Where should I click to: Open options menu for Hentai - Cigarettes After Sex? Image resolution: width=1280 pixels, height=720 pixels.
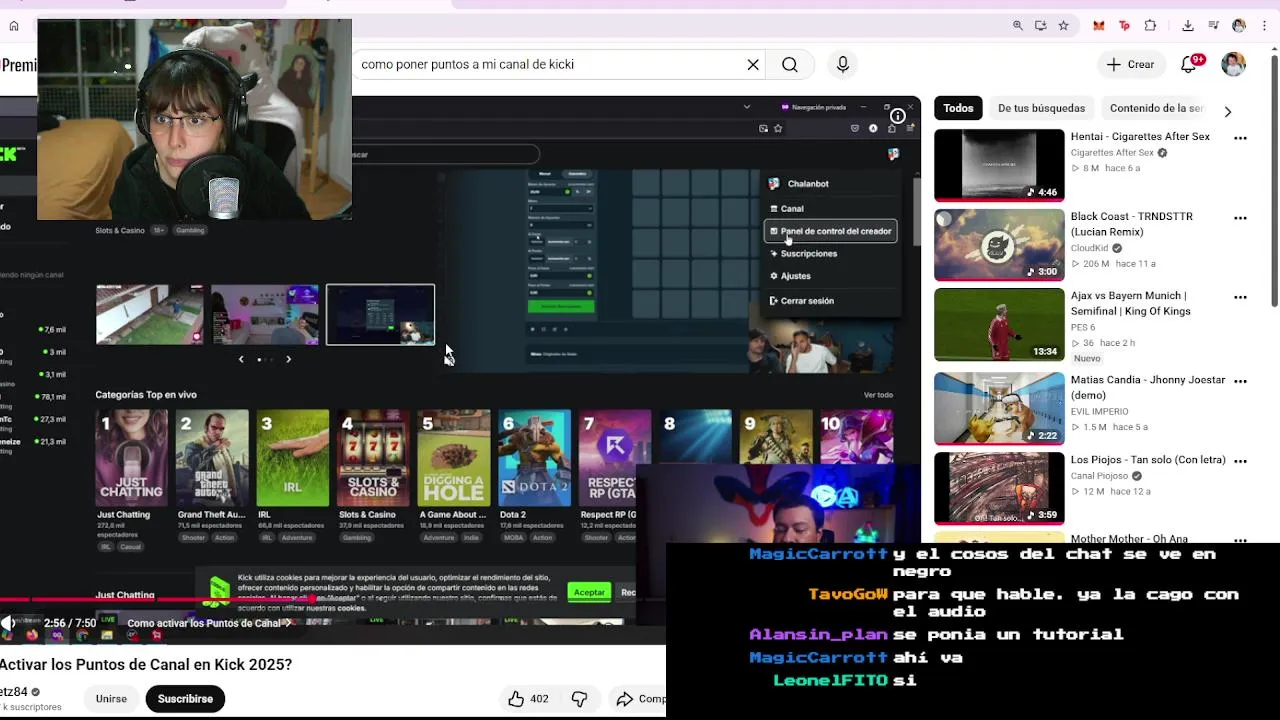pyautogui.click(x=1240, y=138)
